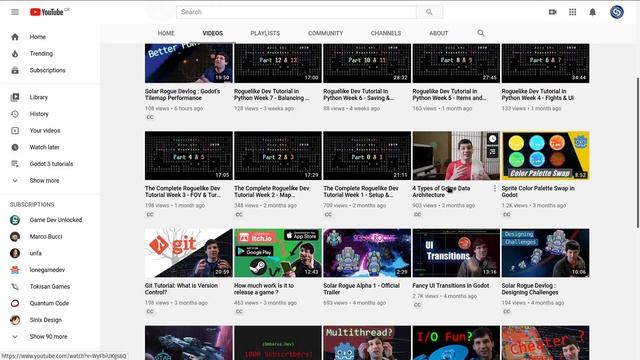Open the ABOUT tab
This screenshot has height=360, width=640.
pos(438,33)
